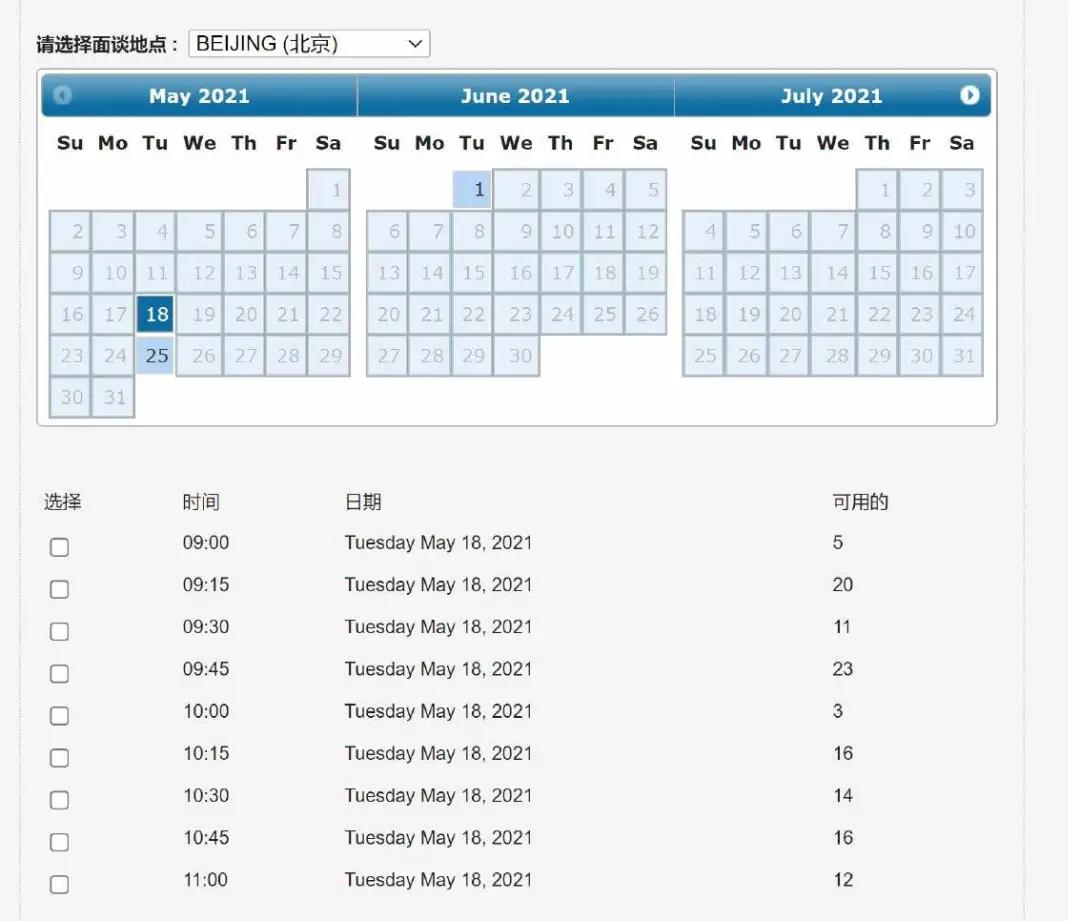Image resolution: width=1080 pixels, height=921 pixels.
Task: Select May 25 in the calendar
Action: coord(156,356)
